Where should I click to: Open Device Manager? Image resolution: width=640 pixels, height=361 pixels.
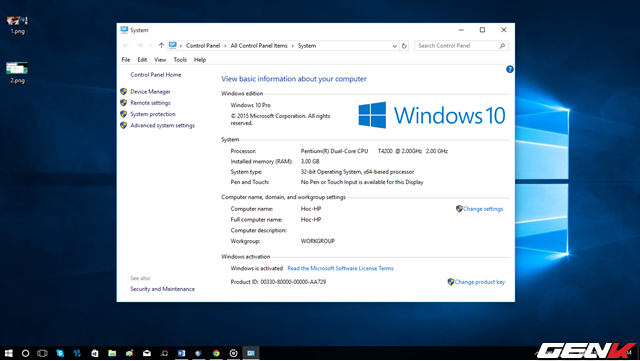tap(150, 91)
